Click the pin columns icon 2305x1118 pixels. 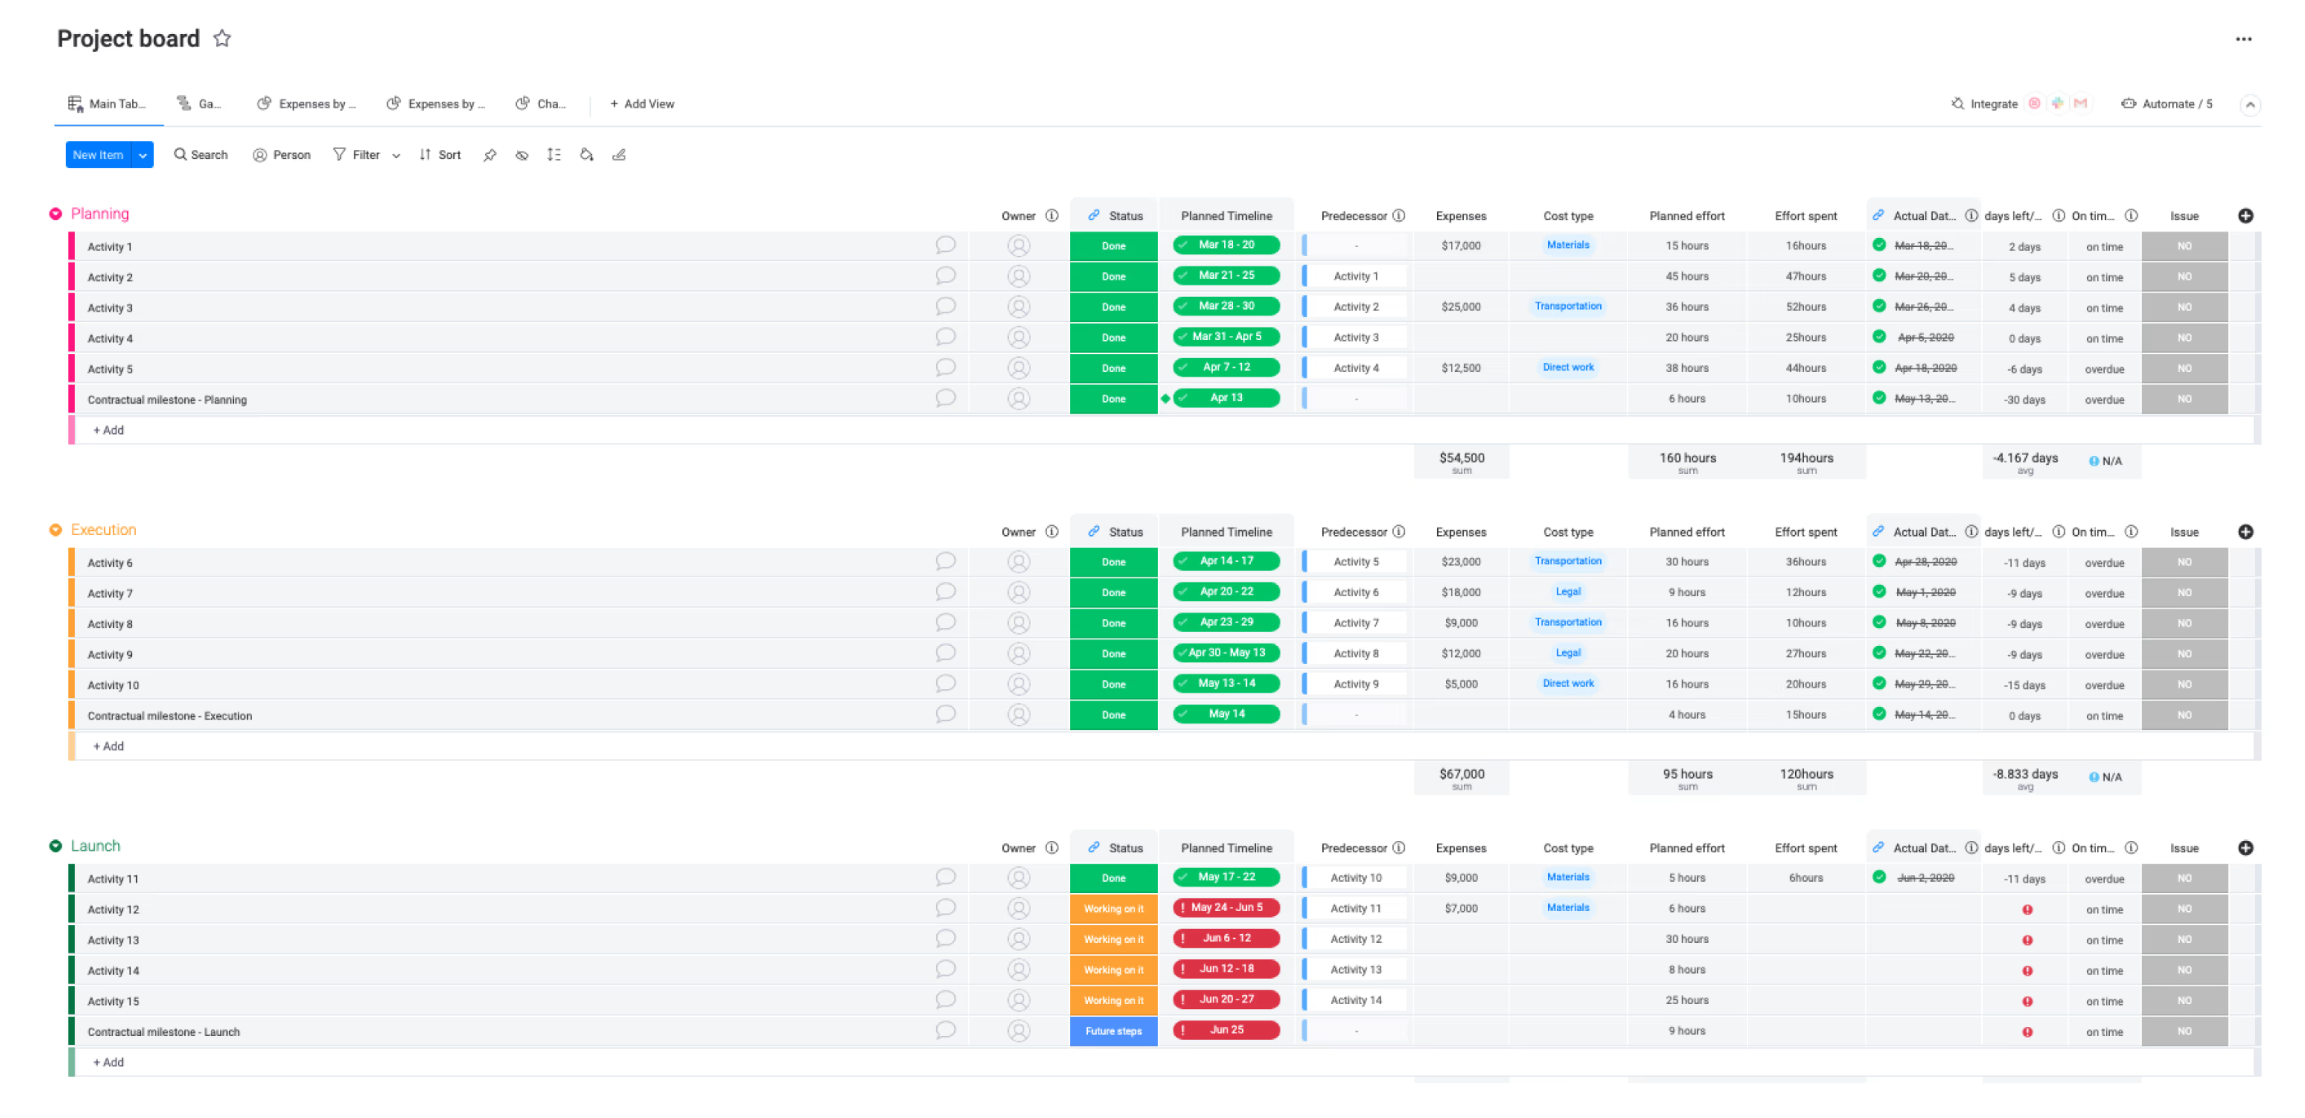pos(490,155)
